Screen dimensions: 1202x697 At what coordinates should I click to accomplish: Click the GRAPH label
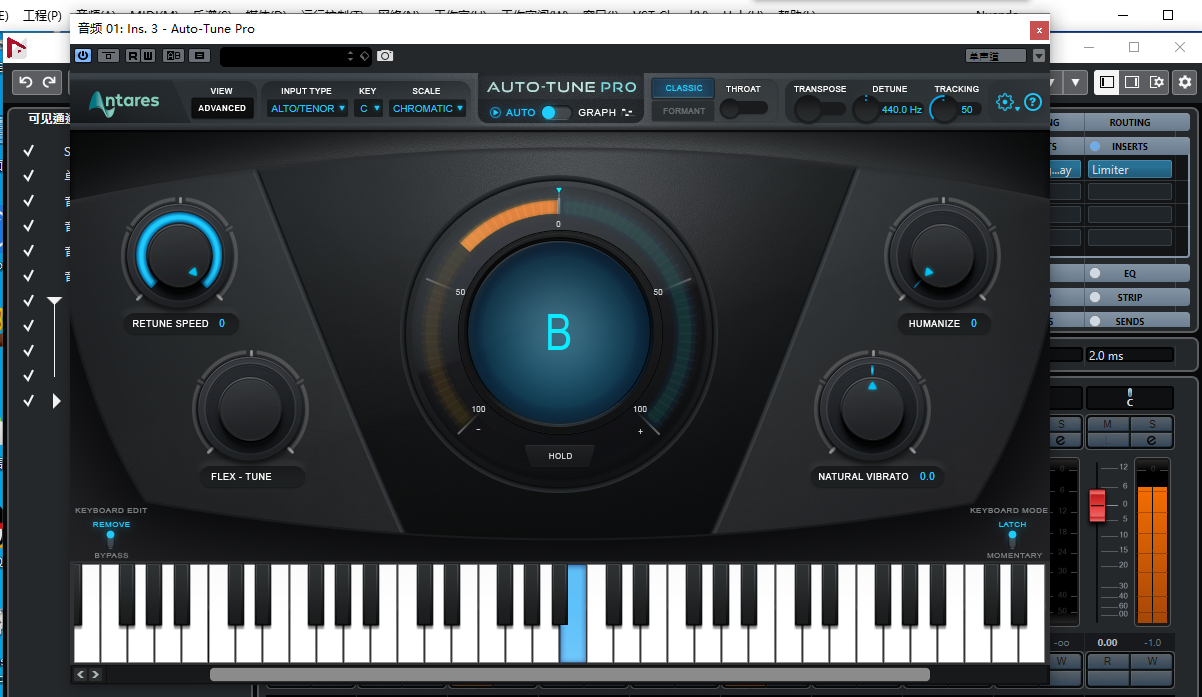(597, 113)
